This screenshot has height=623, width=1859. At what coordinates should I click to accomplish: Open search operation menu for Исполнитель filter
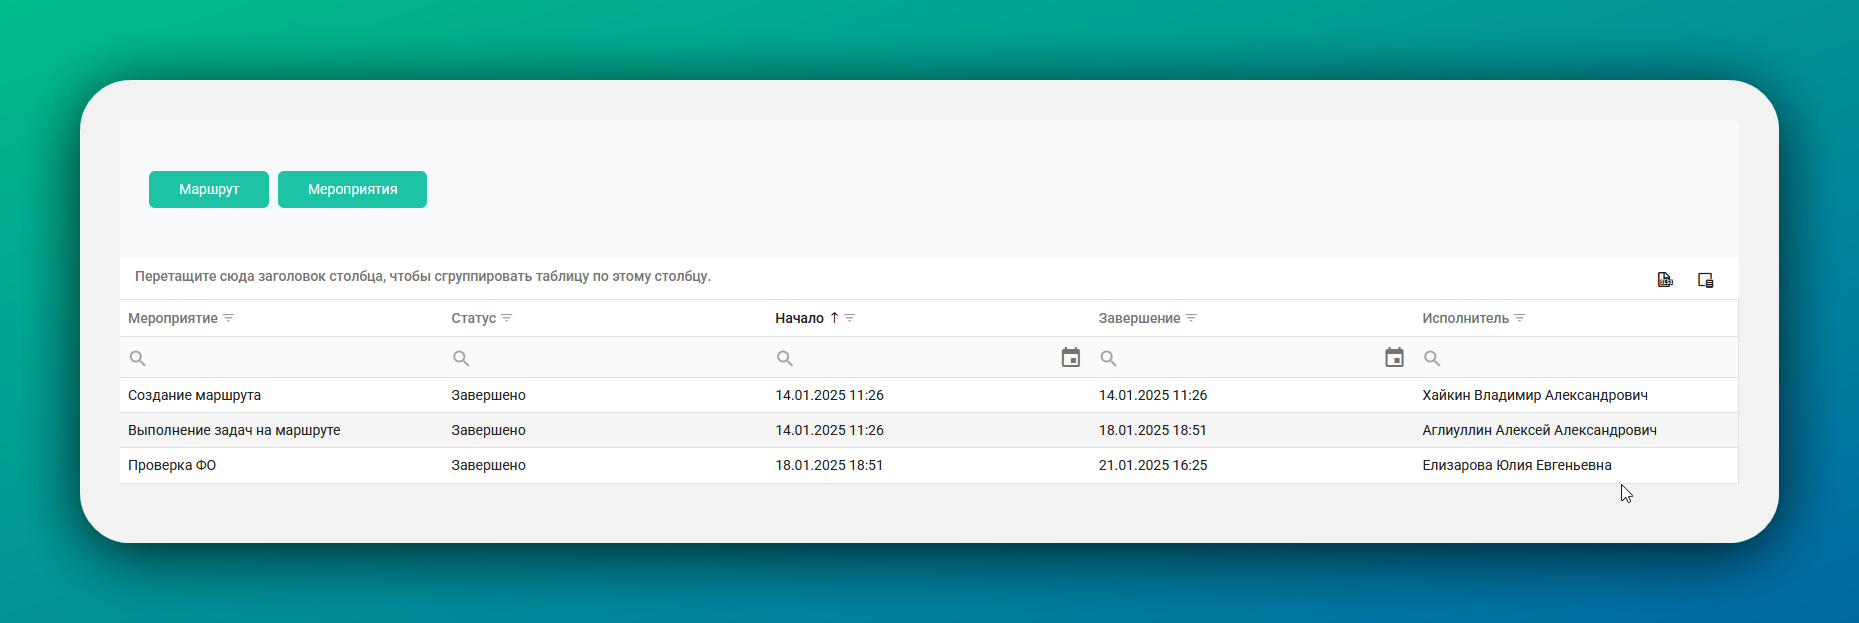(x=1432, y=358)
